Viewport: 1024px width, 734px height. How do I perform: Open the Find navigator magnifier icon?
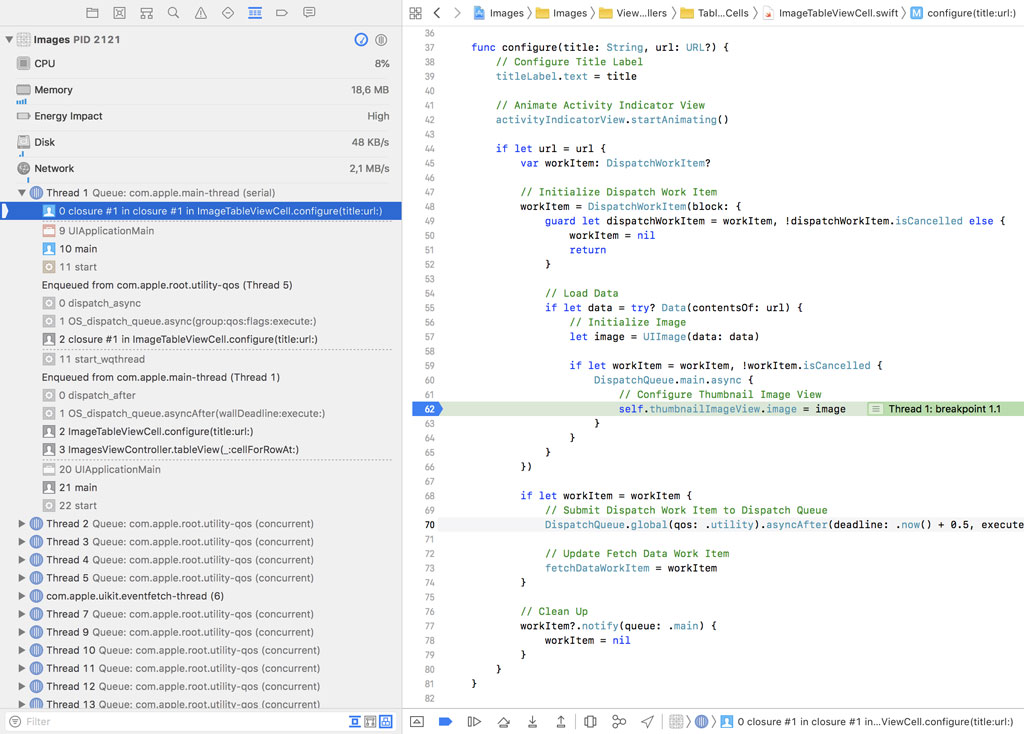click(x=174, y=13)
